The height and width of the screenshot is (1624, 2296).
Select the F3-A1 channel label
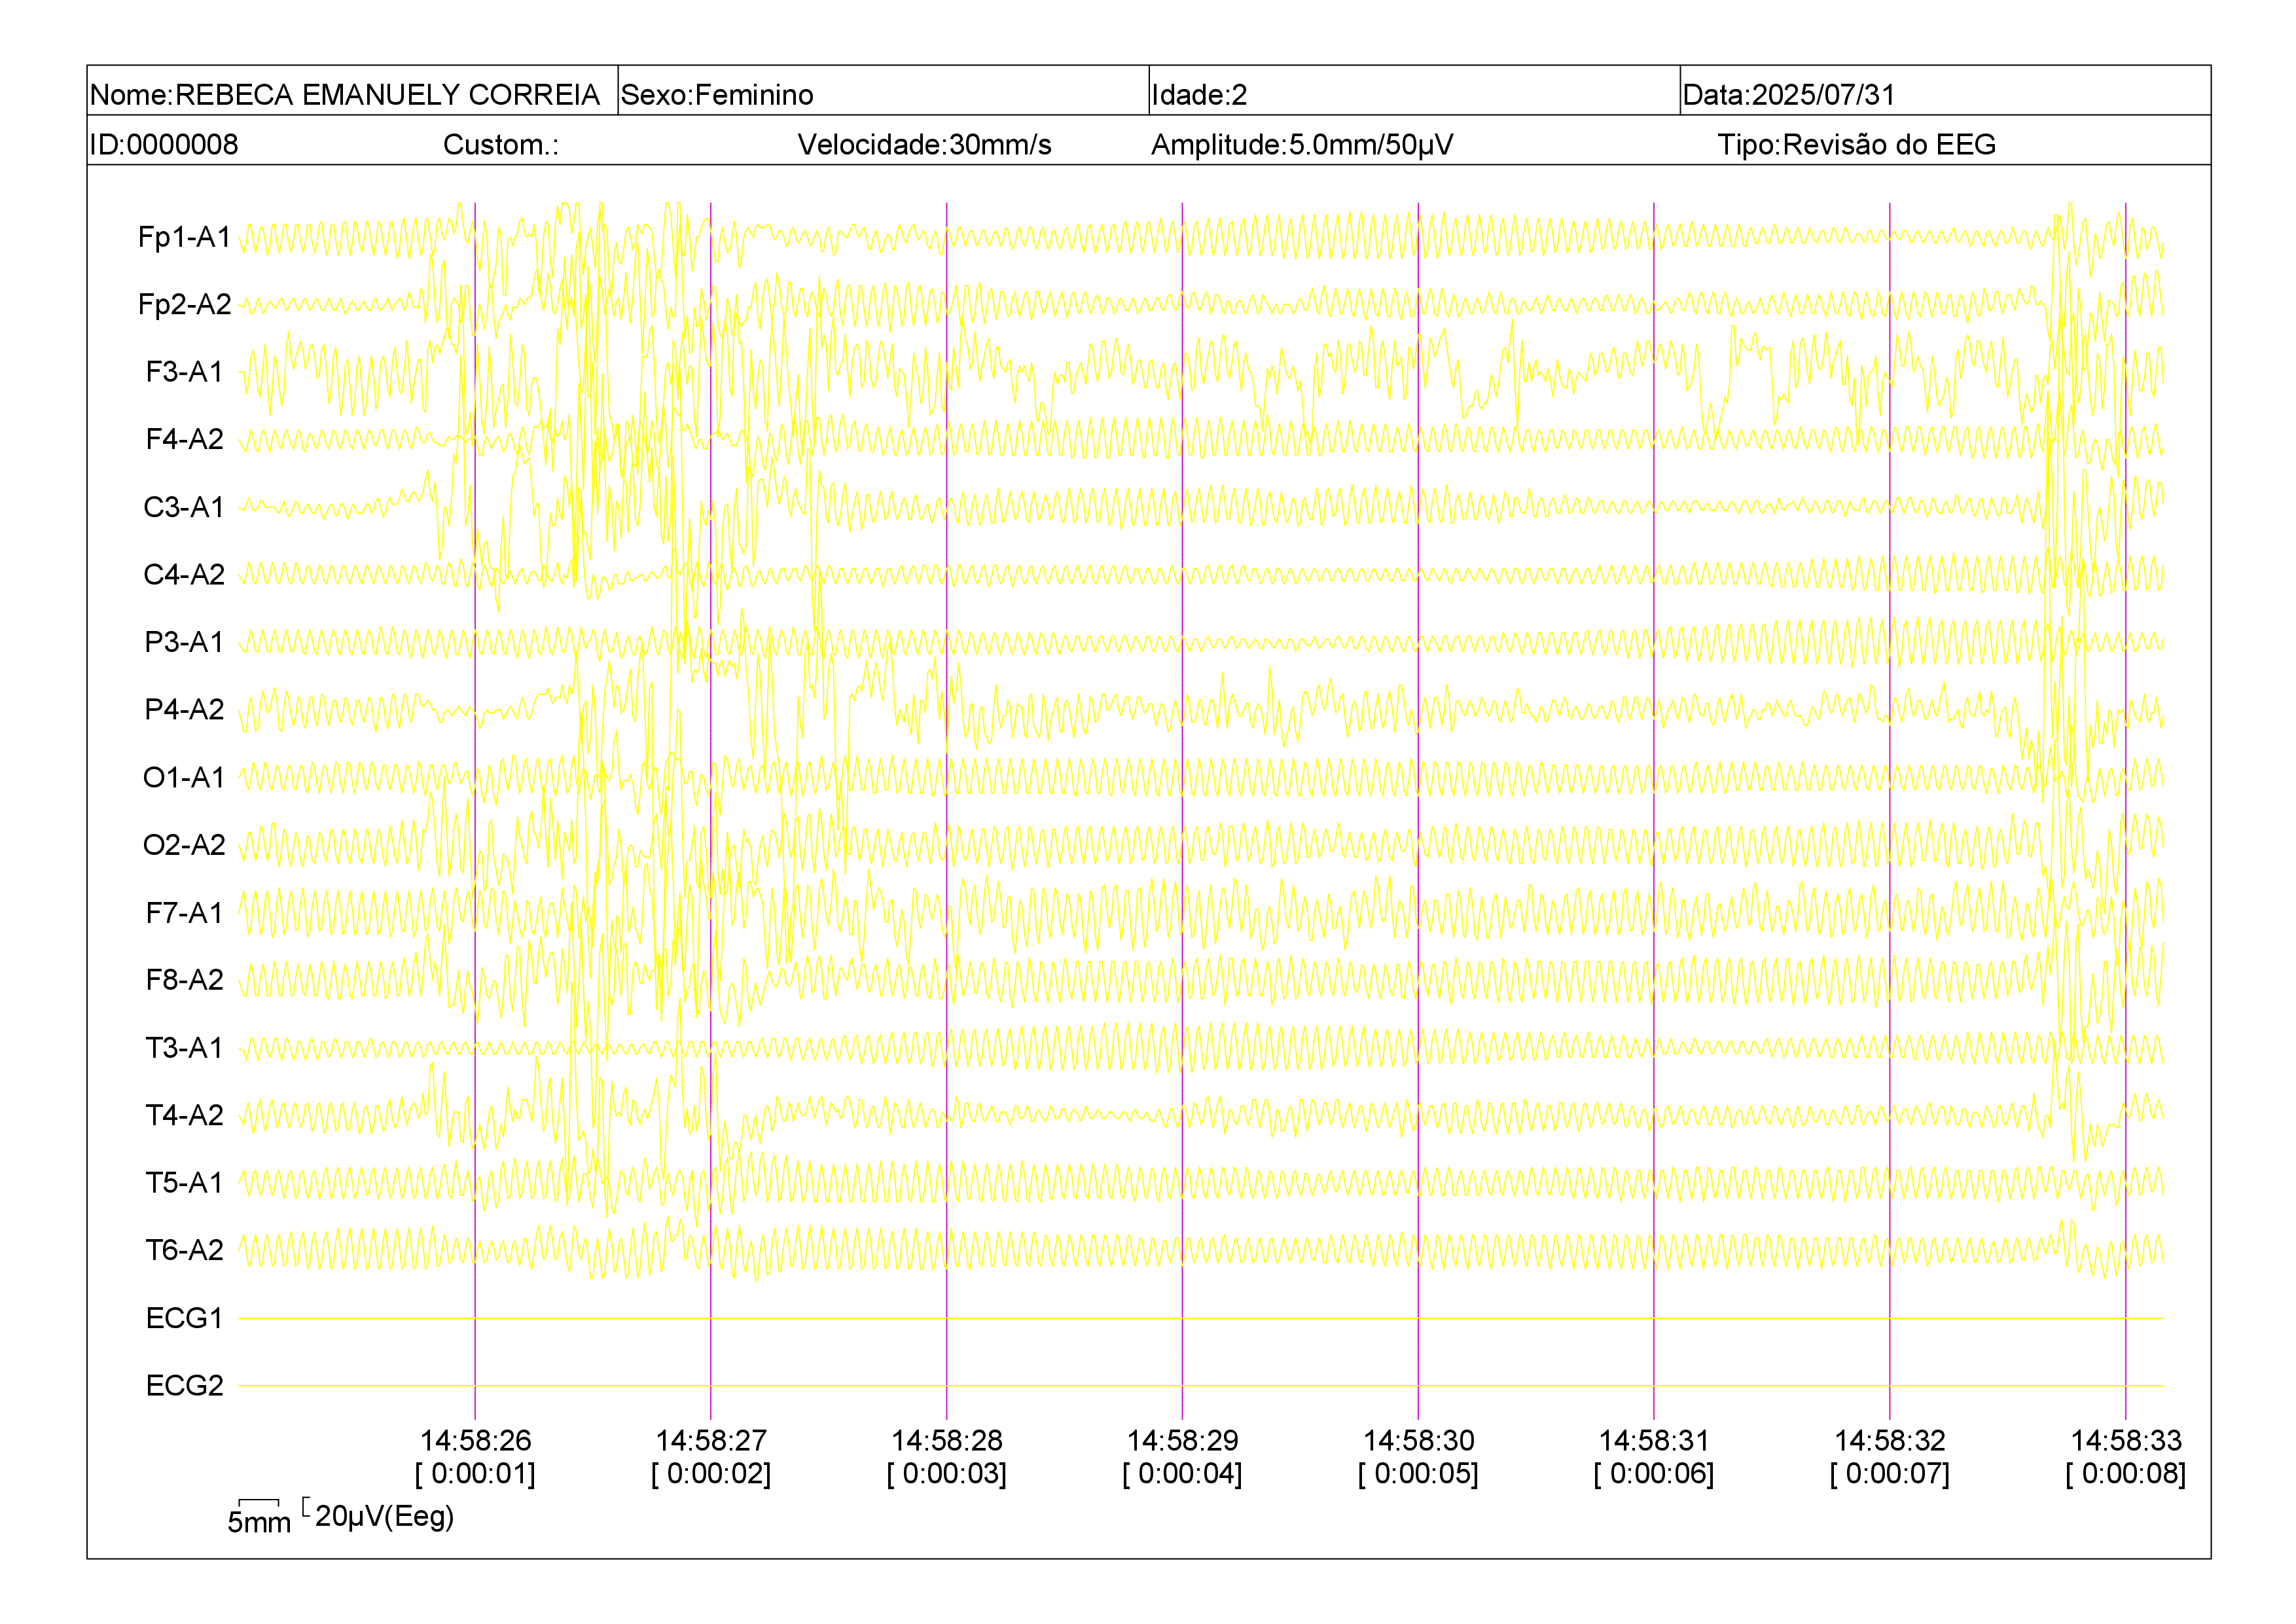pyautogui.click(x=184, y=372)
